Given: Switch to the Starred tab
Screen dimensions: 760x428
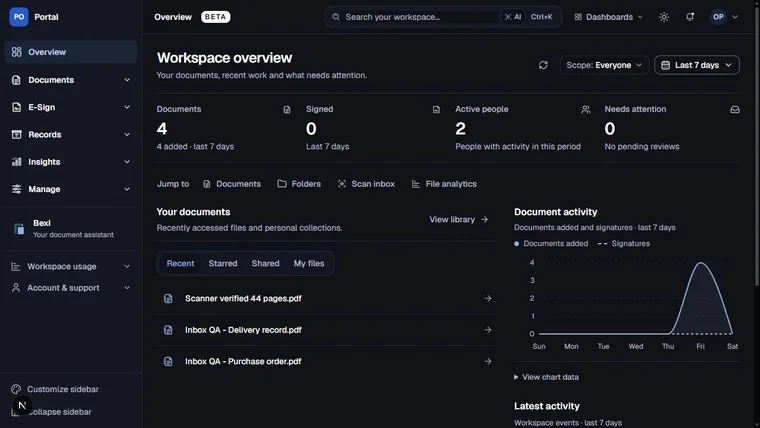Looking at the screenshot, I should tap(223, 264).
